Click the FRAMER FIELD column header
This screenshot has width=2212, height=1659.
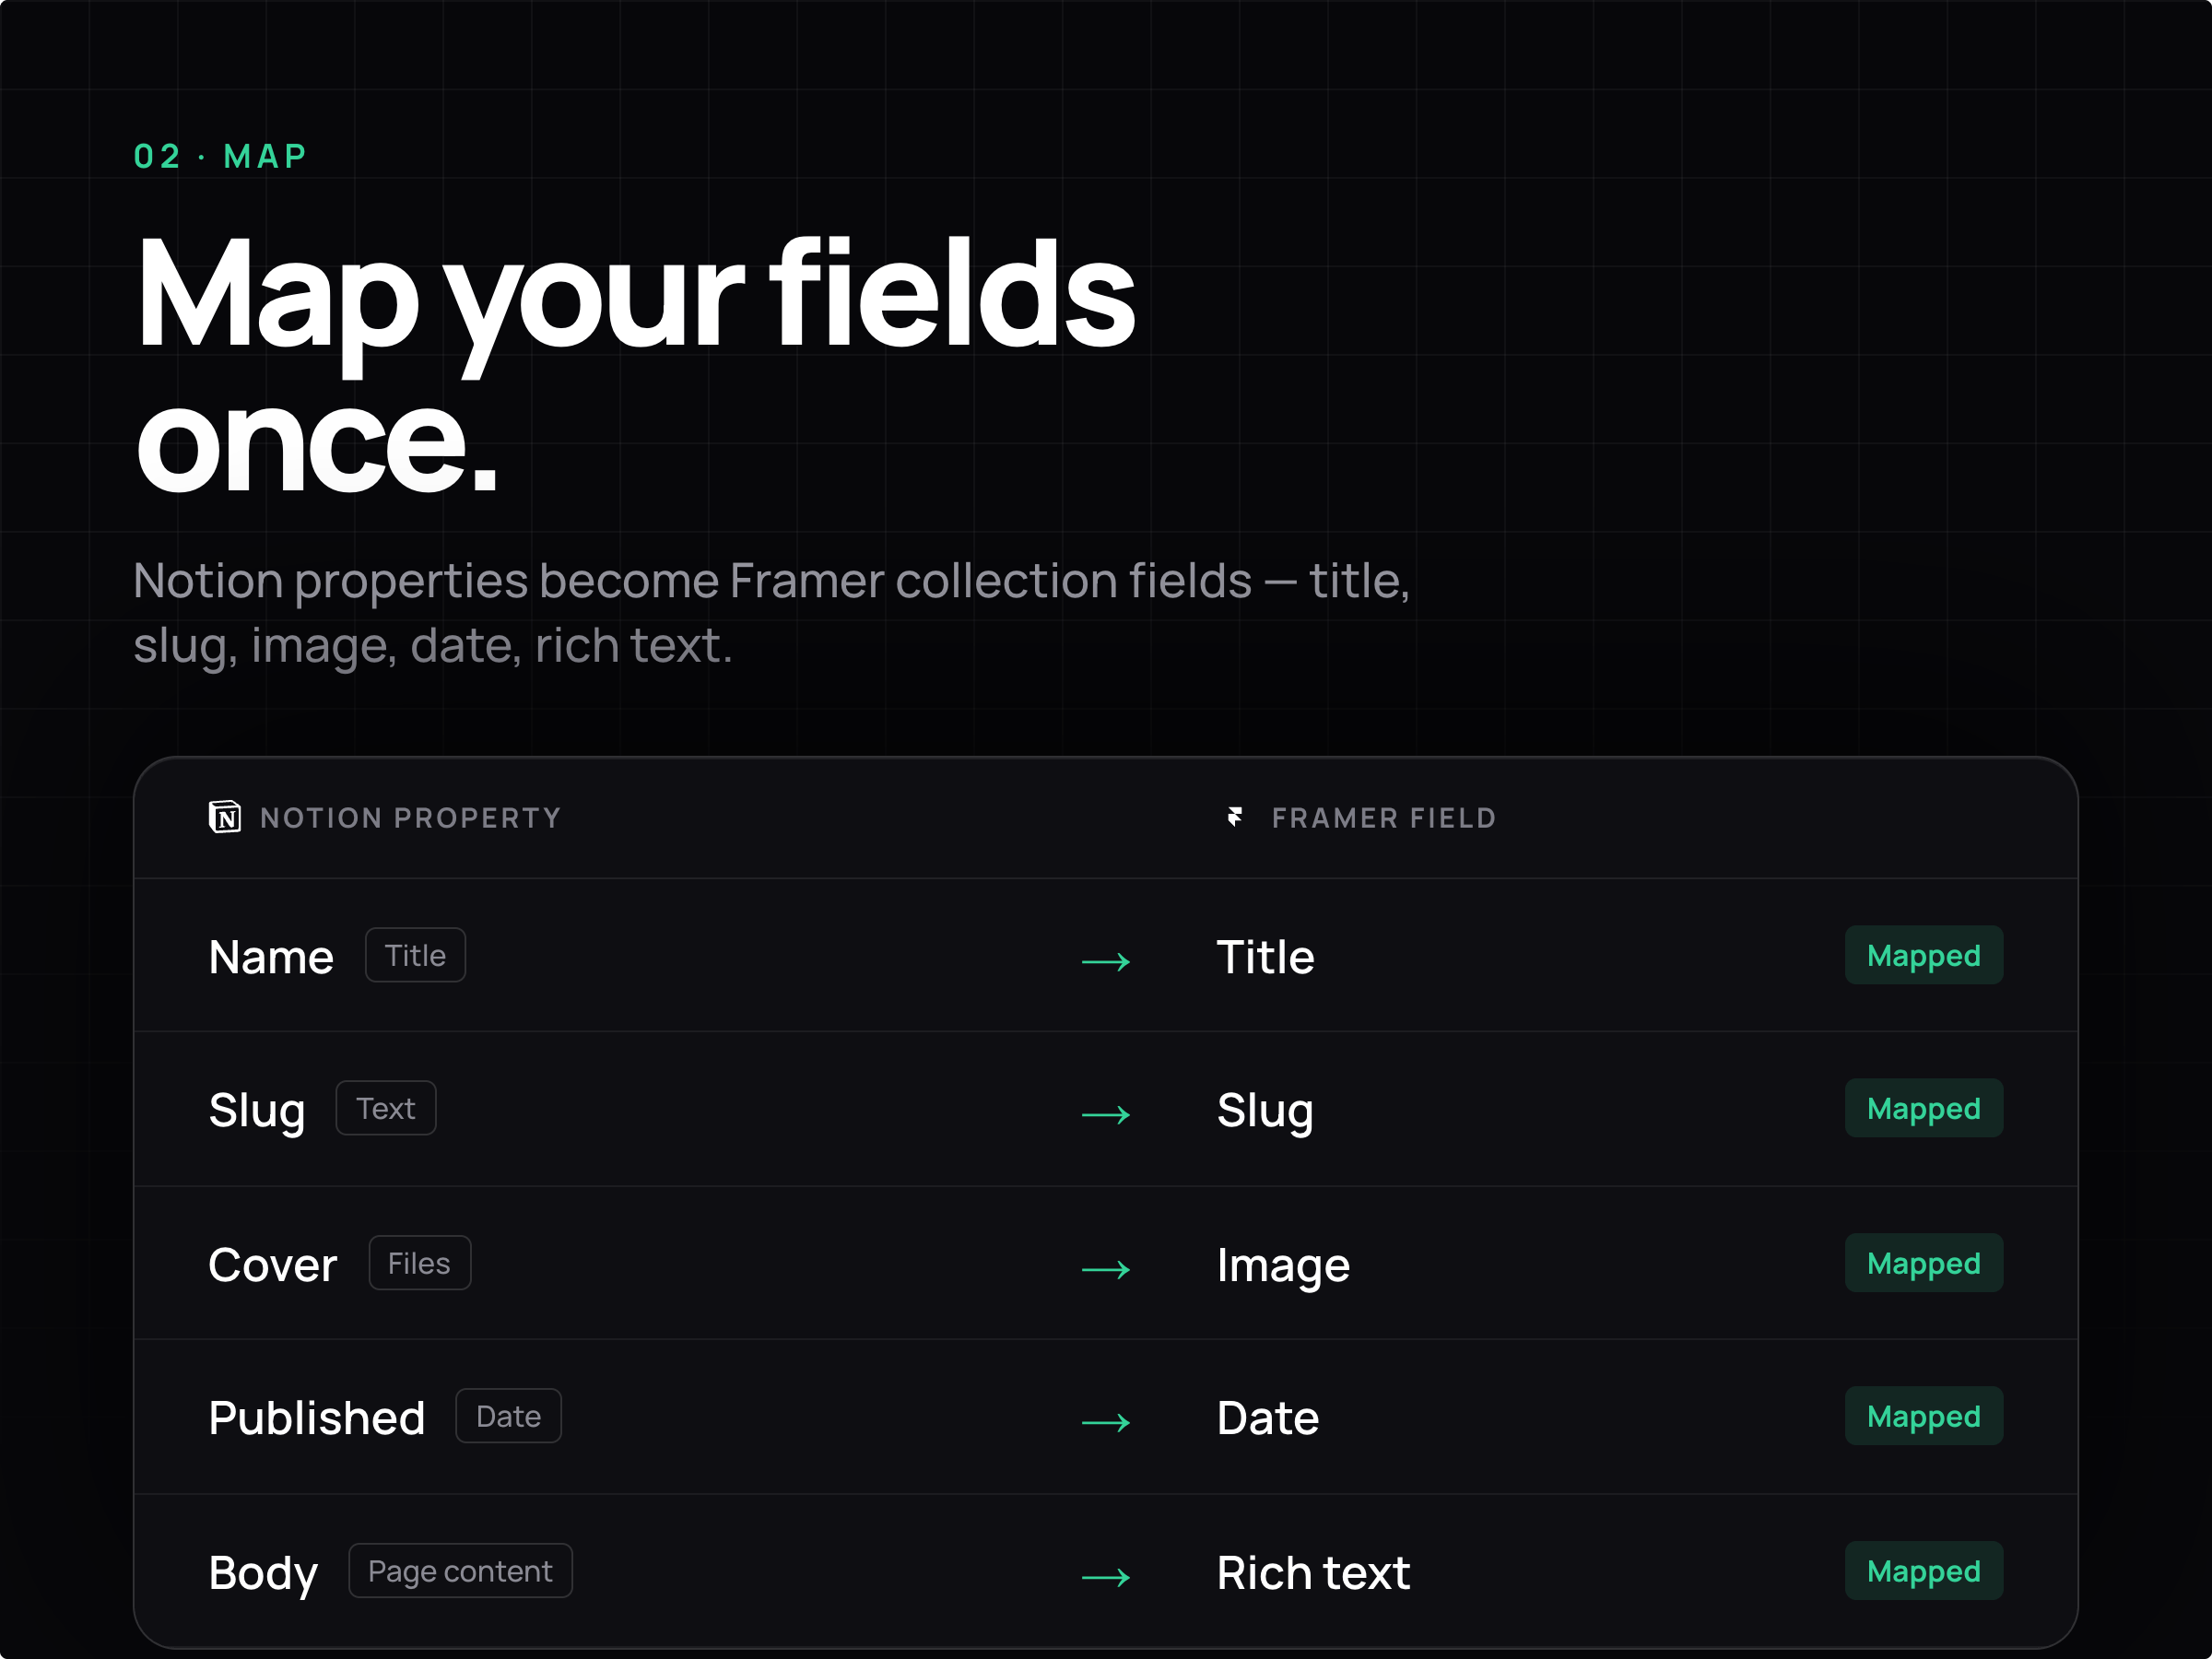1384,818
